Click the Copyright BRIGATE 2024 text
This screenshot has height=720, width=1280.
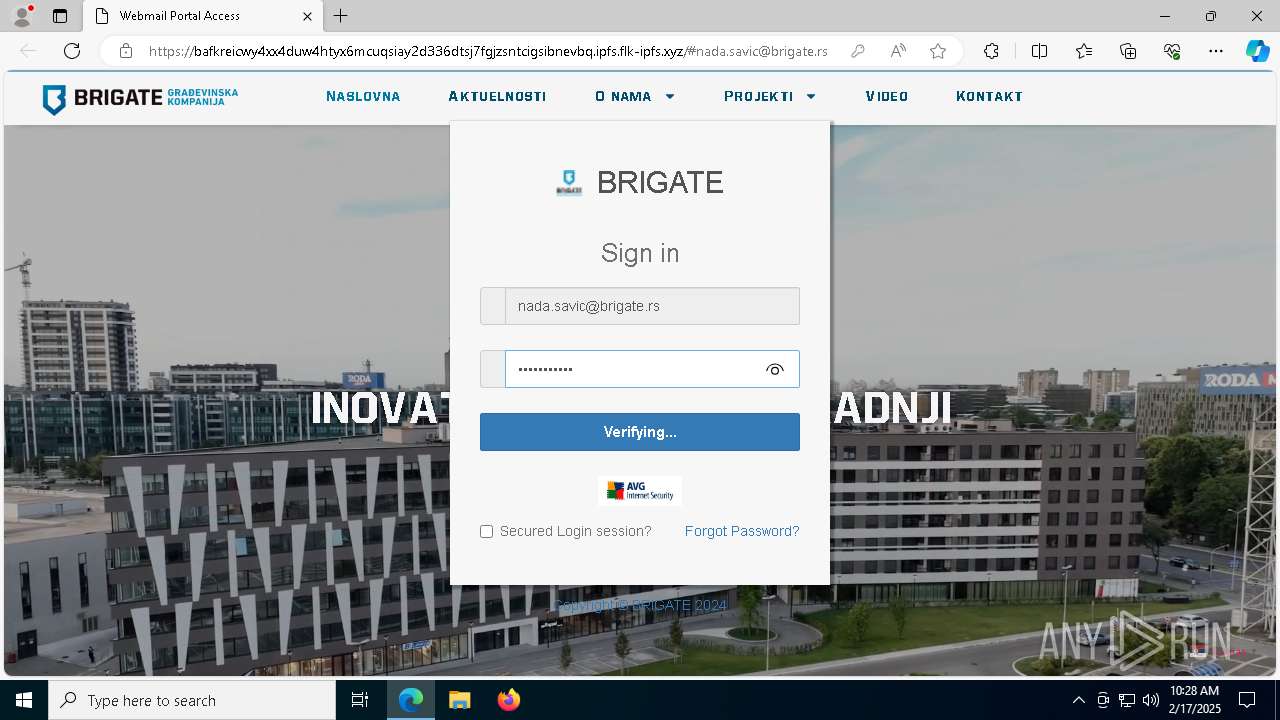pos(640,606)
